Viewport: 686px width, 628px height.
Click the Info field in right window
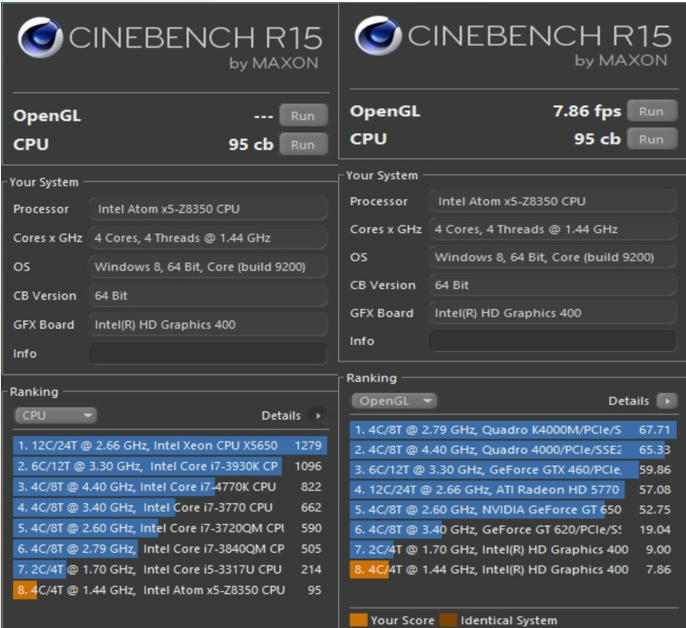552,340
